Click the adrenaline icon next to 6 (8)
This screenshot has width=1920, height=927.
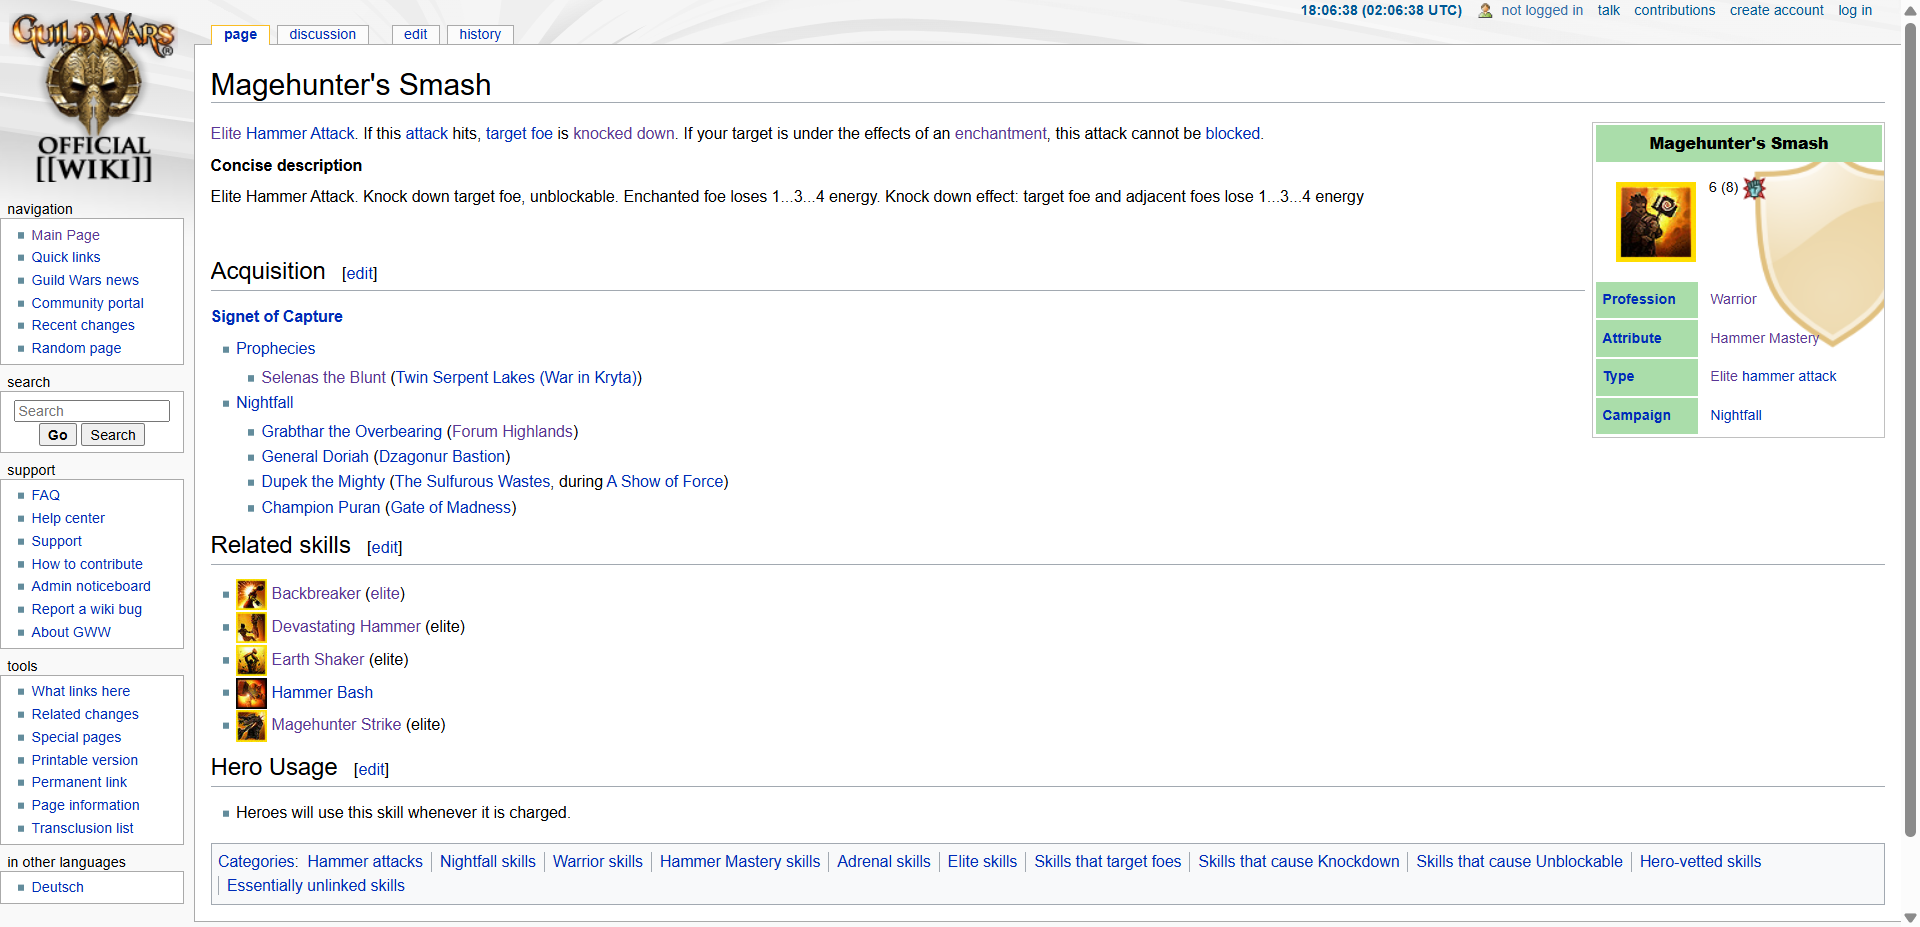[x=1755, y=188]
